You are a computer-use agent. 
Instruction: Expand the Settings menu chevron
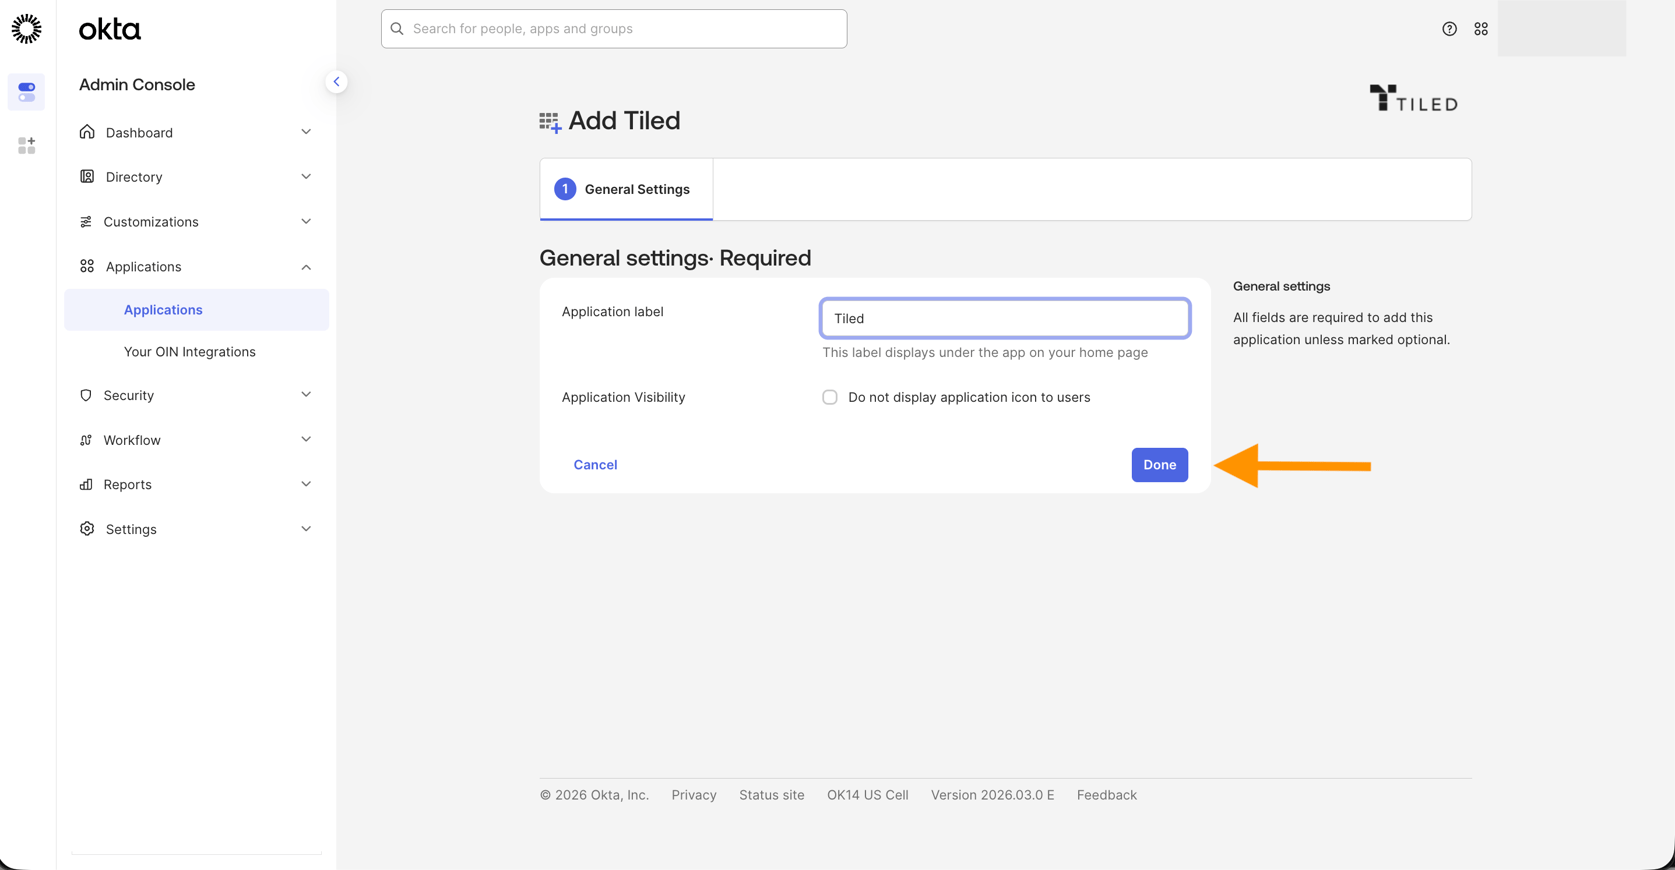306,529
